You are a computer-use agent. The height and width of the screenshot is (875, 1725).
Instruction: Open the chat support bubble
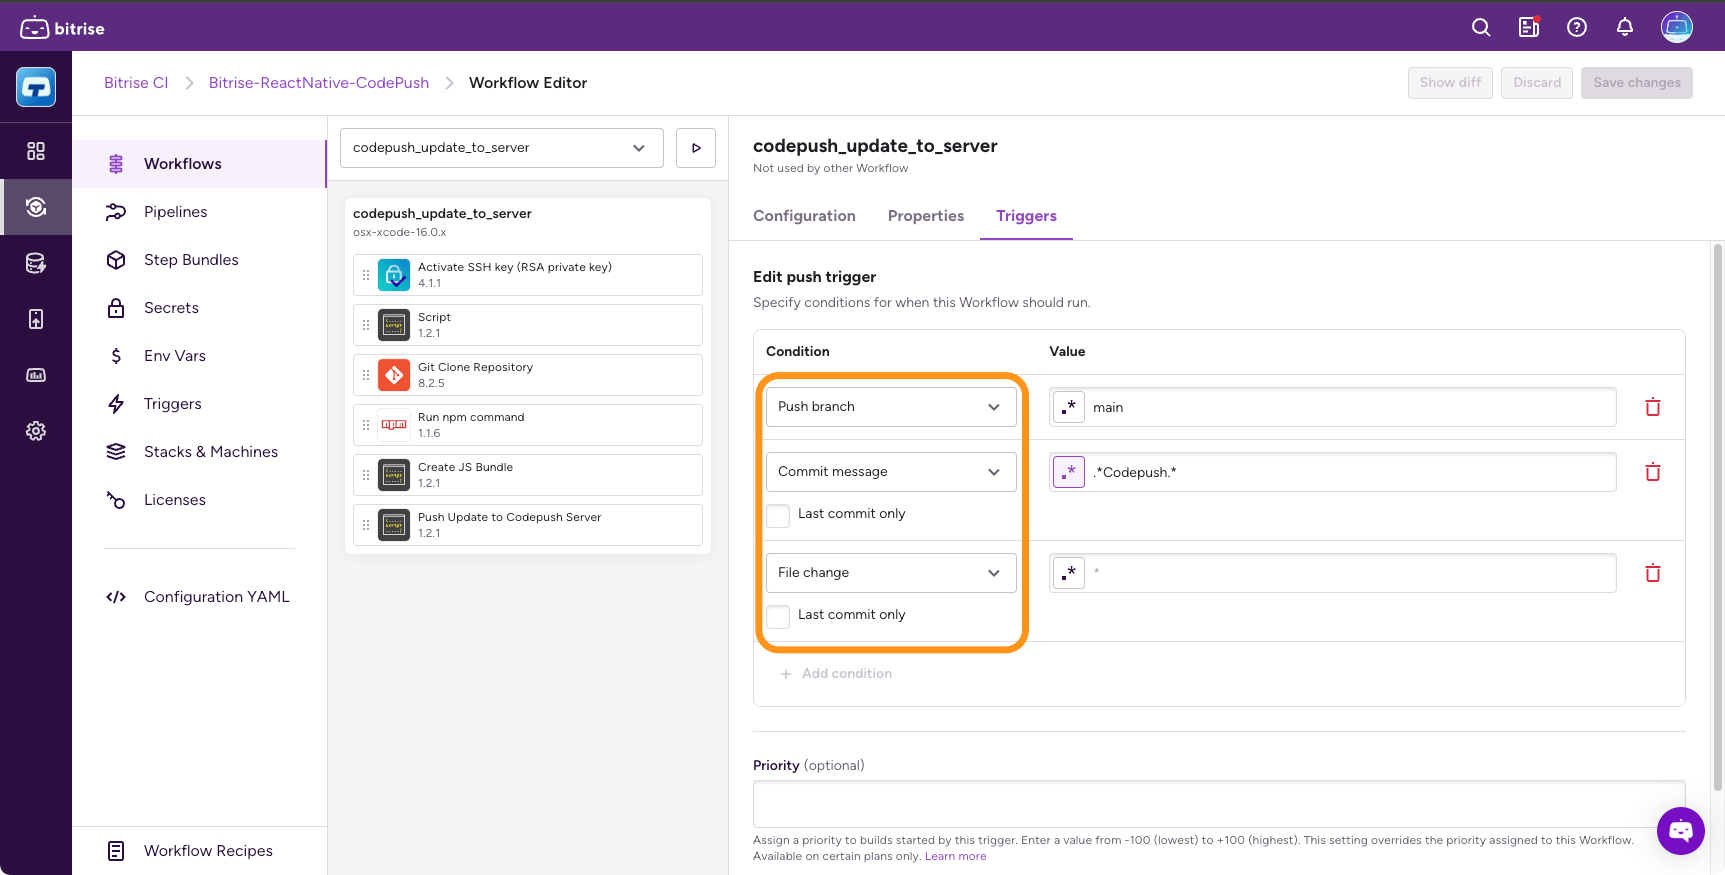point(1680,830)
